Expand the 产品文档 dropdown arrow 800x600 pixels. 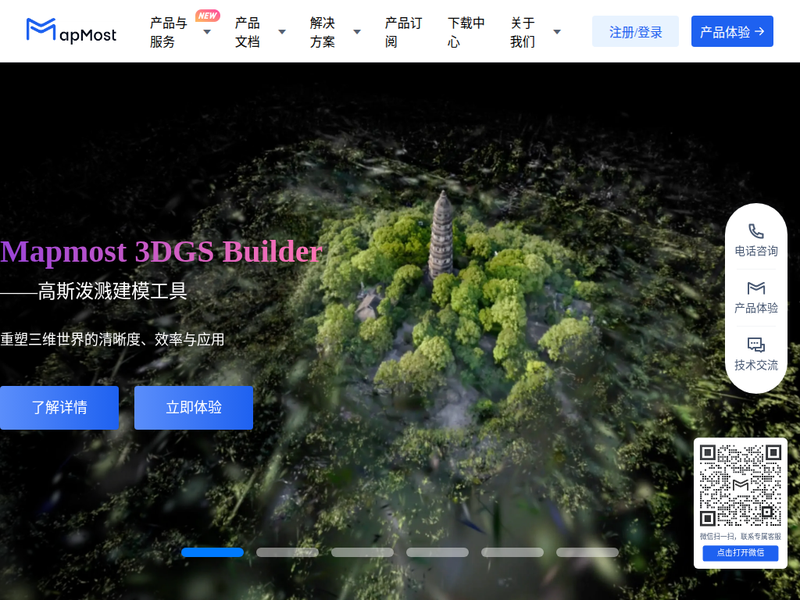(282, 32)
